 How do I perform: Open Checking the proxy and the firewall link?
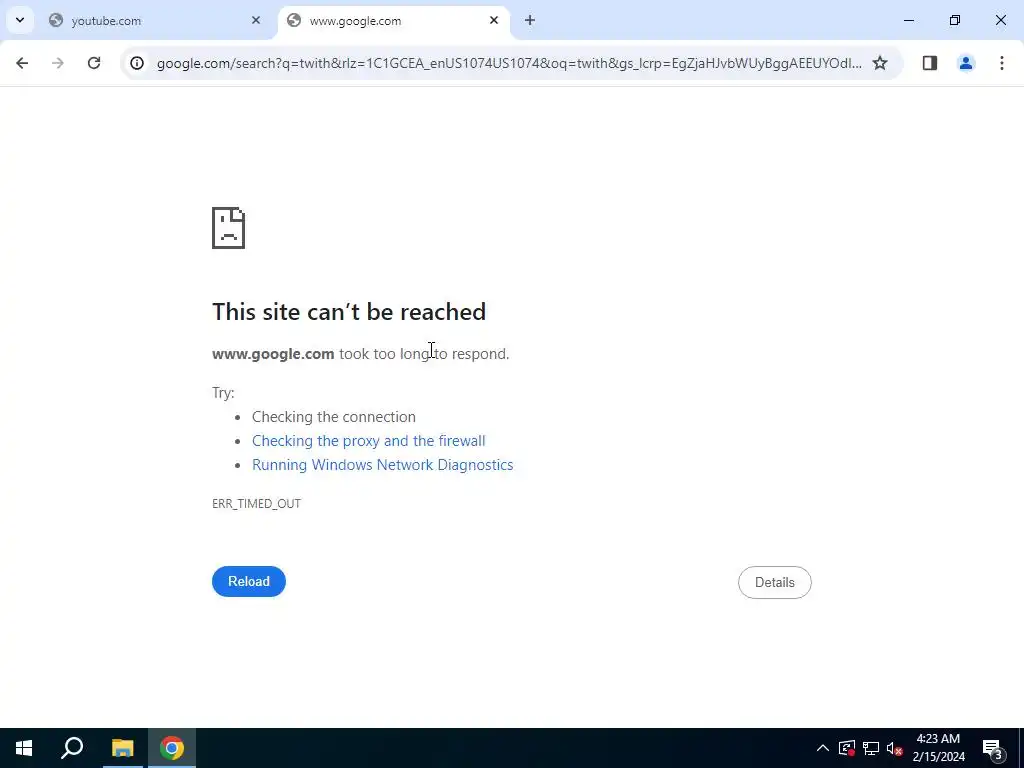pyautogui.click(x=368, y=441)
